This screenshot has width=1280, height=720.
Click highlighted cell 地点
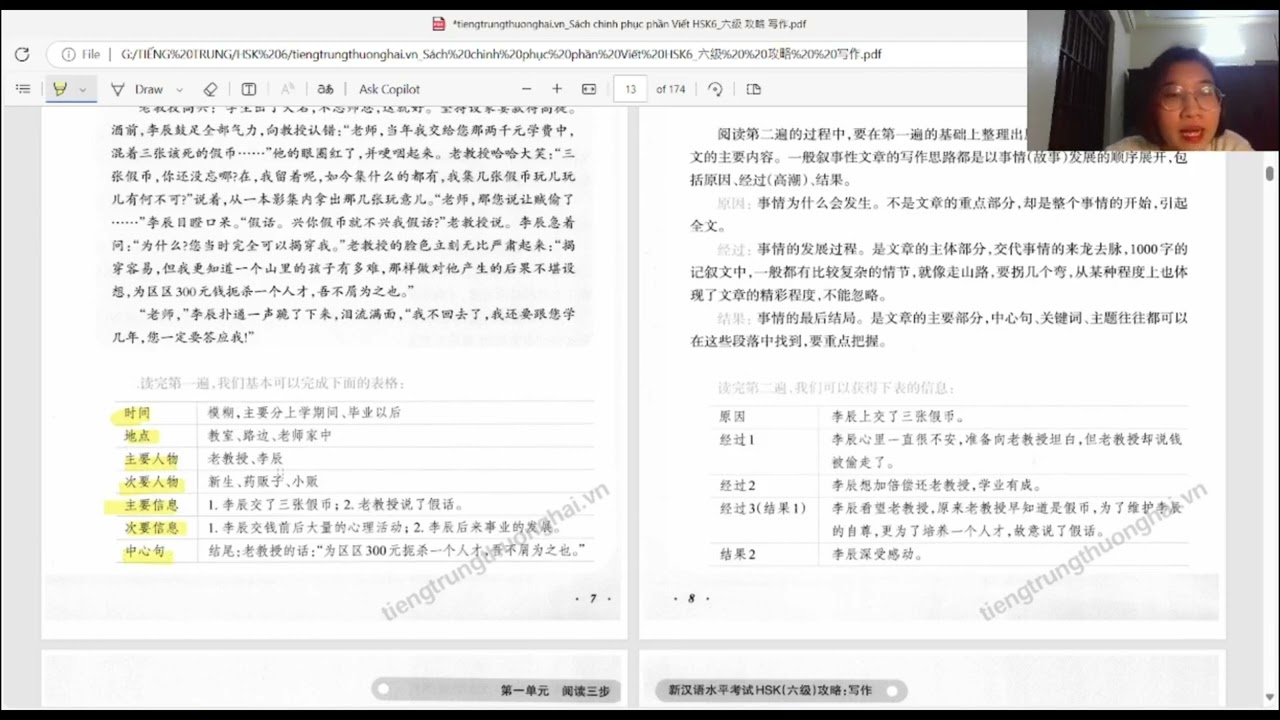137,436
